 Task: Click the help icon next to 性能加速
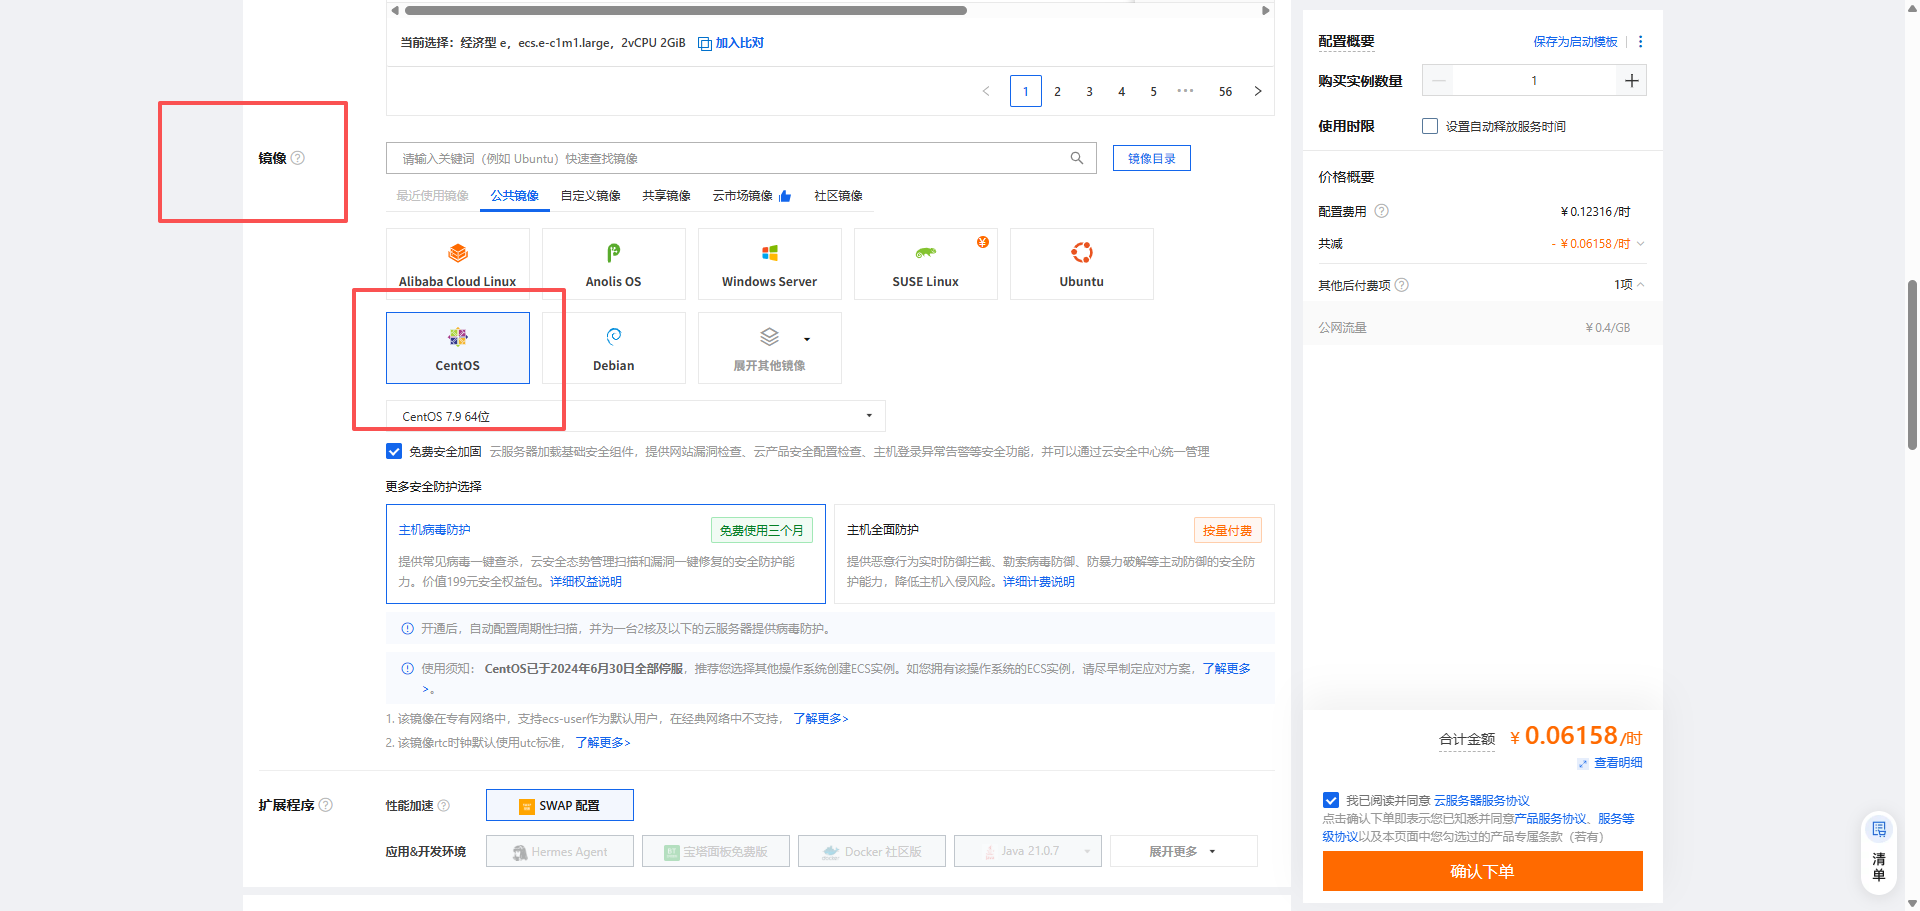click(x=444, y=805)
